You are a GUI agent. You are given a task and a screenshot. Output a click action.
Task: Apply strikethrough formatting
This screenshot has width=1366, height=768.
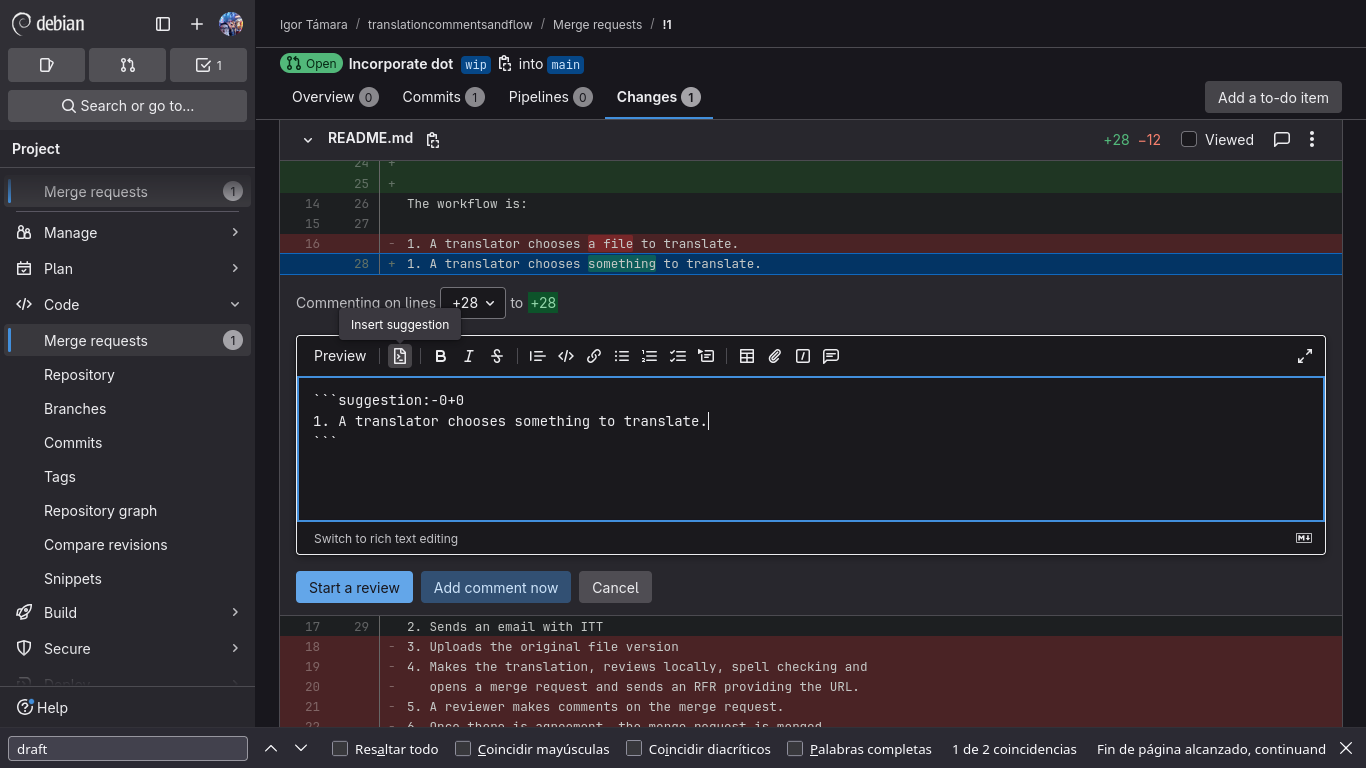[x=497, y=356]
